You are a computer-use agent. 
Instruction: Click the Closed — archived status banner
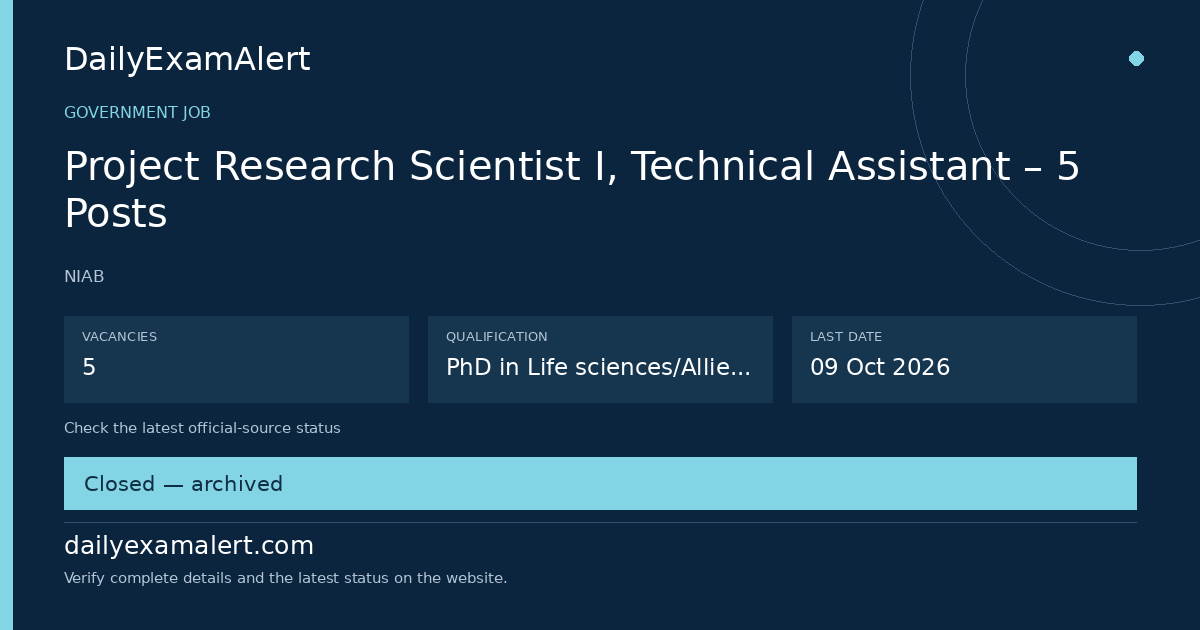tap(600, 484)
